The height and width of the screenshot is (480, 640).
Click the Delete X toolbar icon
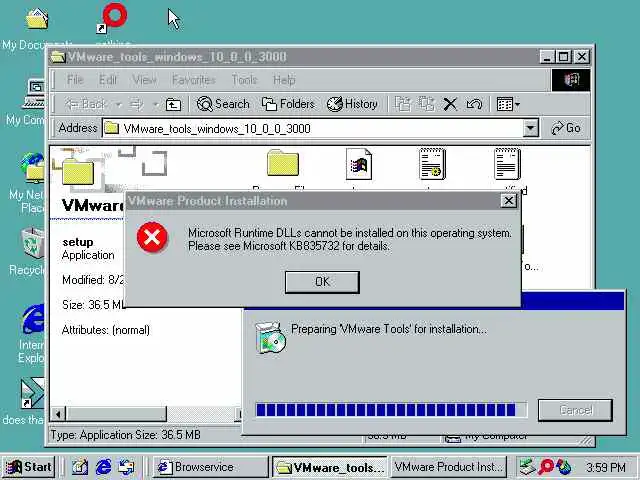tap(450, 104)
